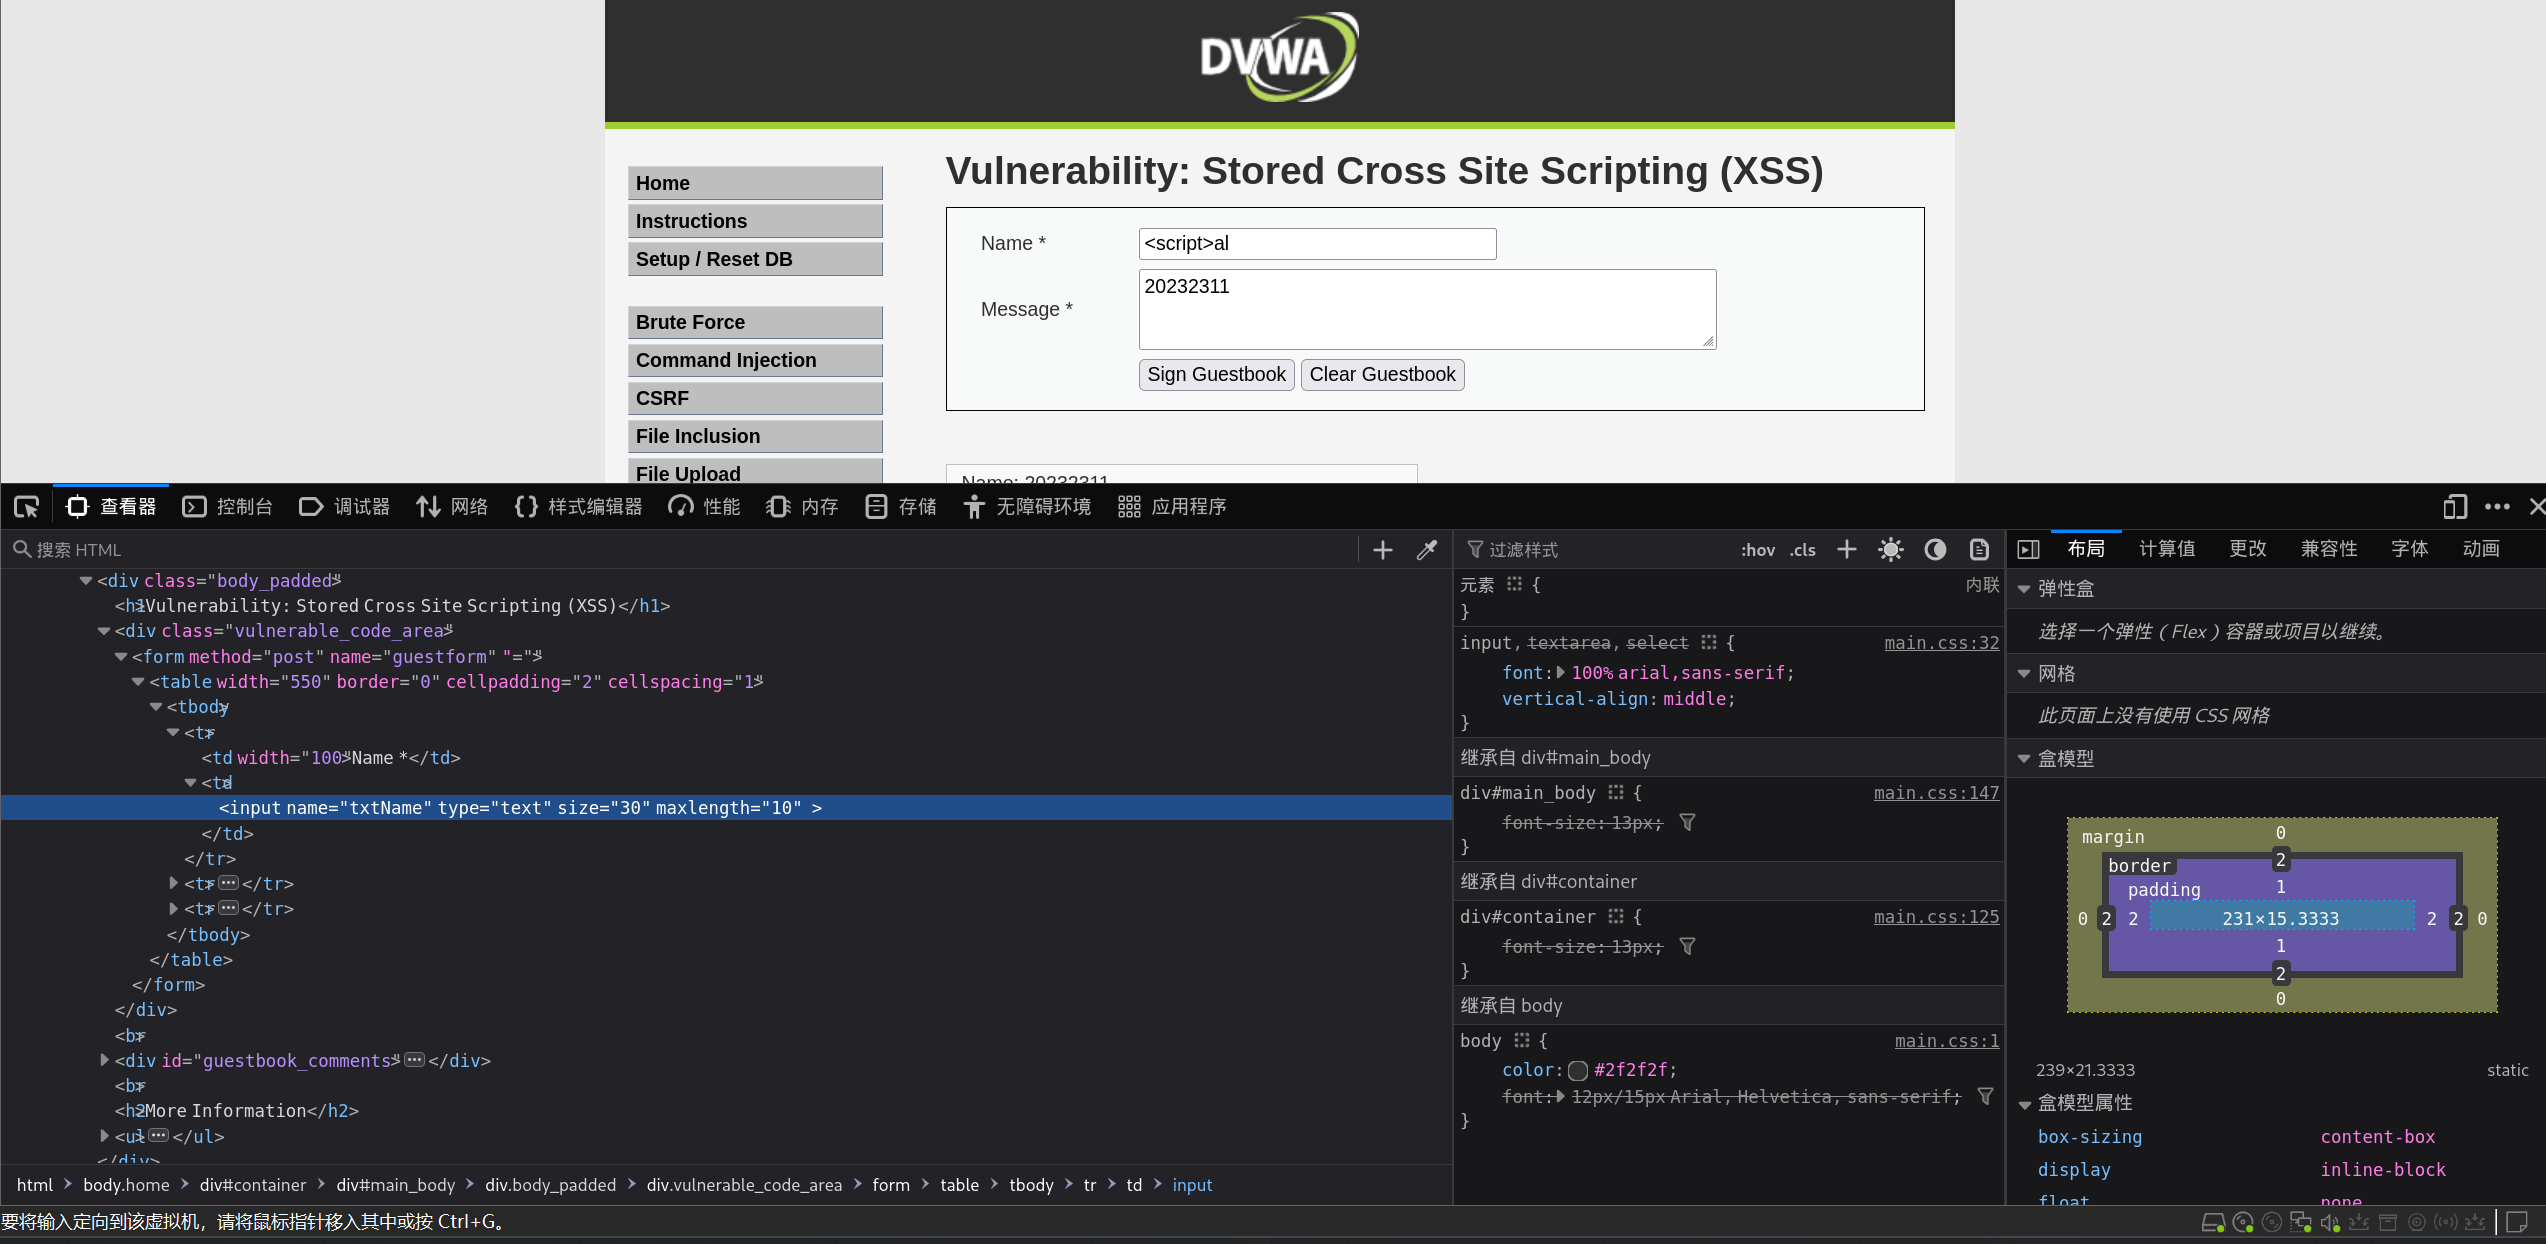
Task: Collapse the form guestform node
Action: coord(121,657)
